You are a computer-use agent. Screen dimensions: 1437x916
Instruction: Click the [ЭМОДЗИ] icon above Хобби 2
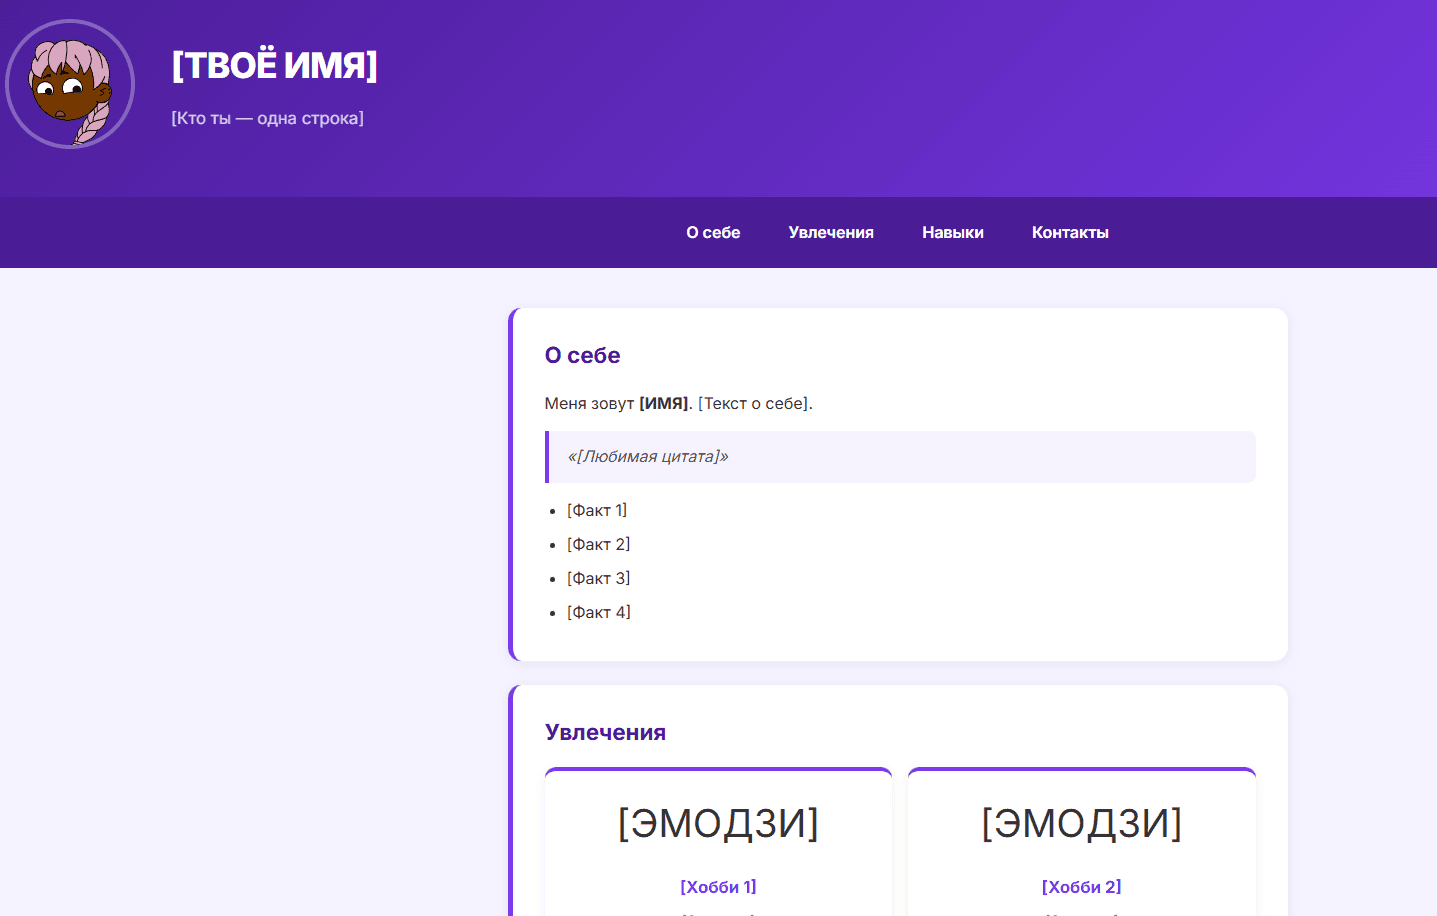(x=1081, y=823)
